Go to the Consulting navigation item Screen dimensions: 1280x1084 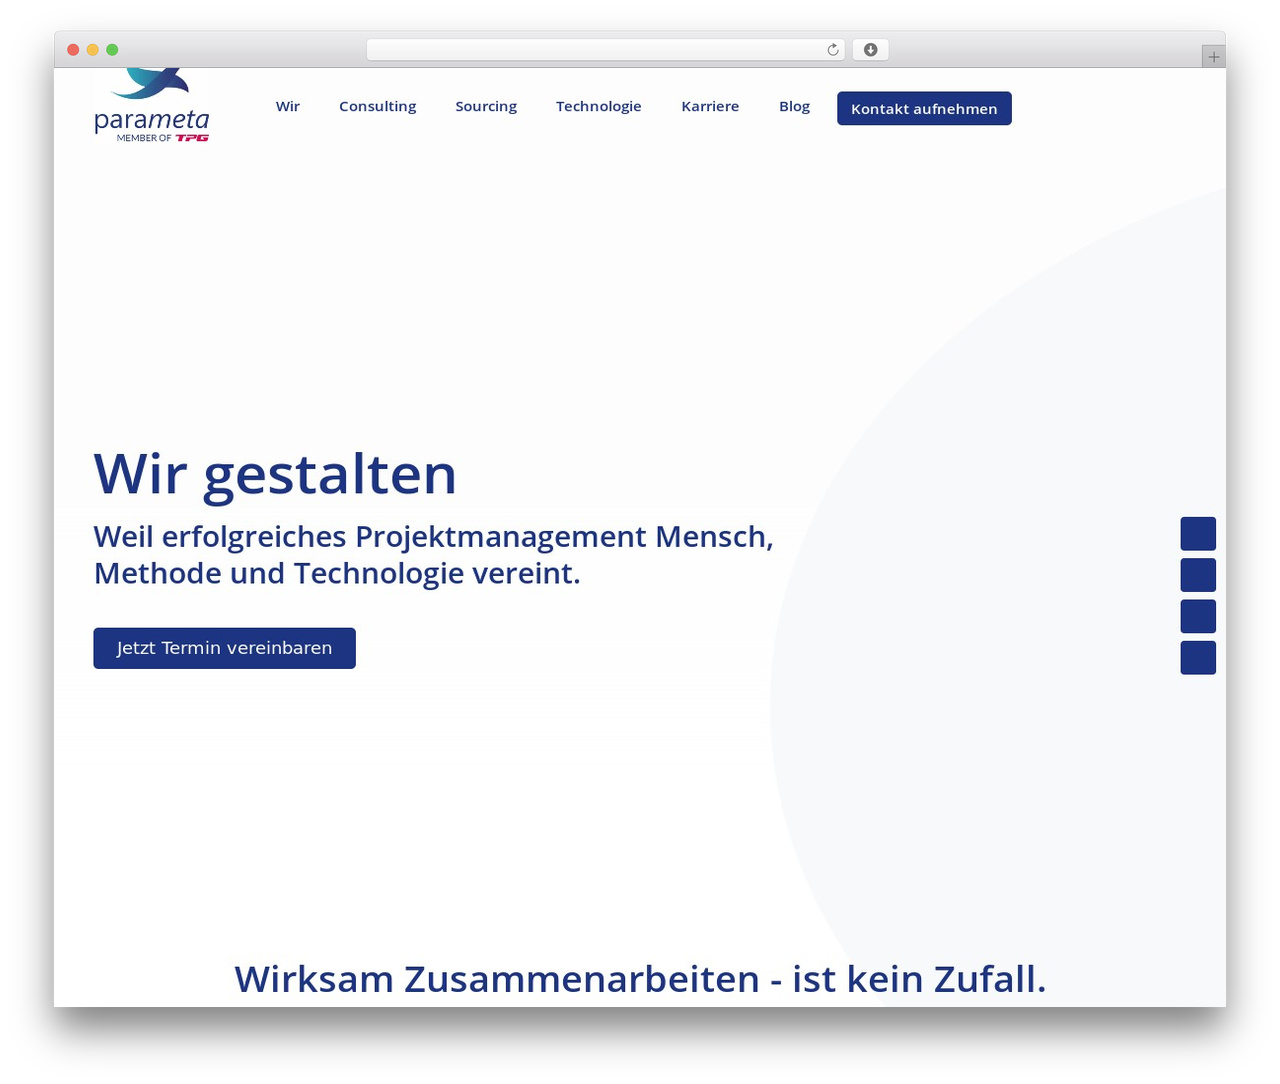[378, 106]
